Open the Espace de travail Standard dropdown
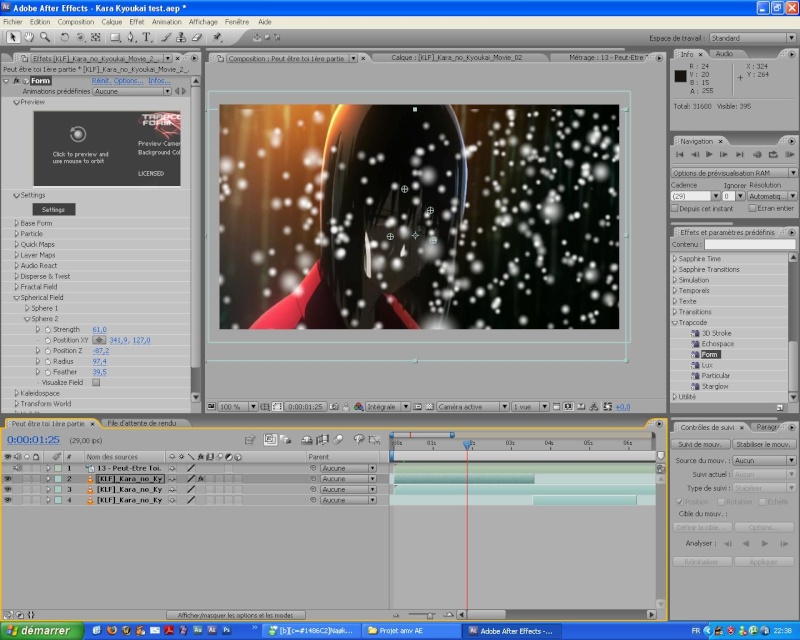Image resolution: width=800 pixels, height=640 pixels. 752,38
